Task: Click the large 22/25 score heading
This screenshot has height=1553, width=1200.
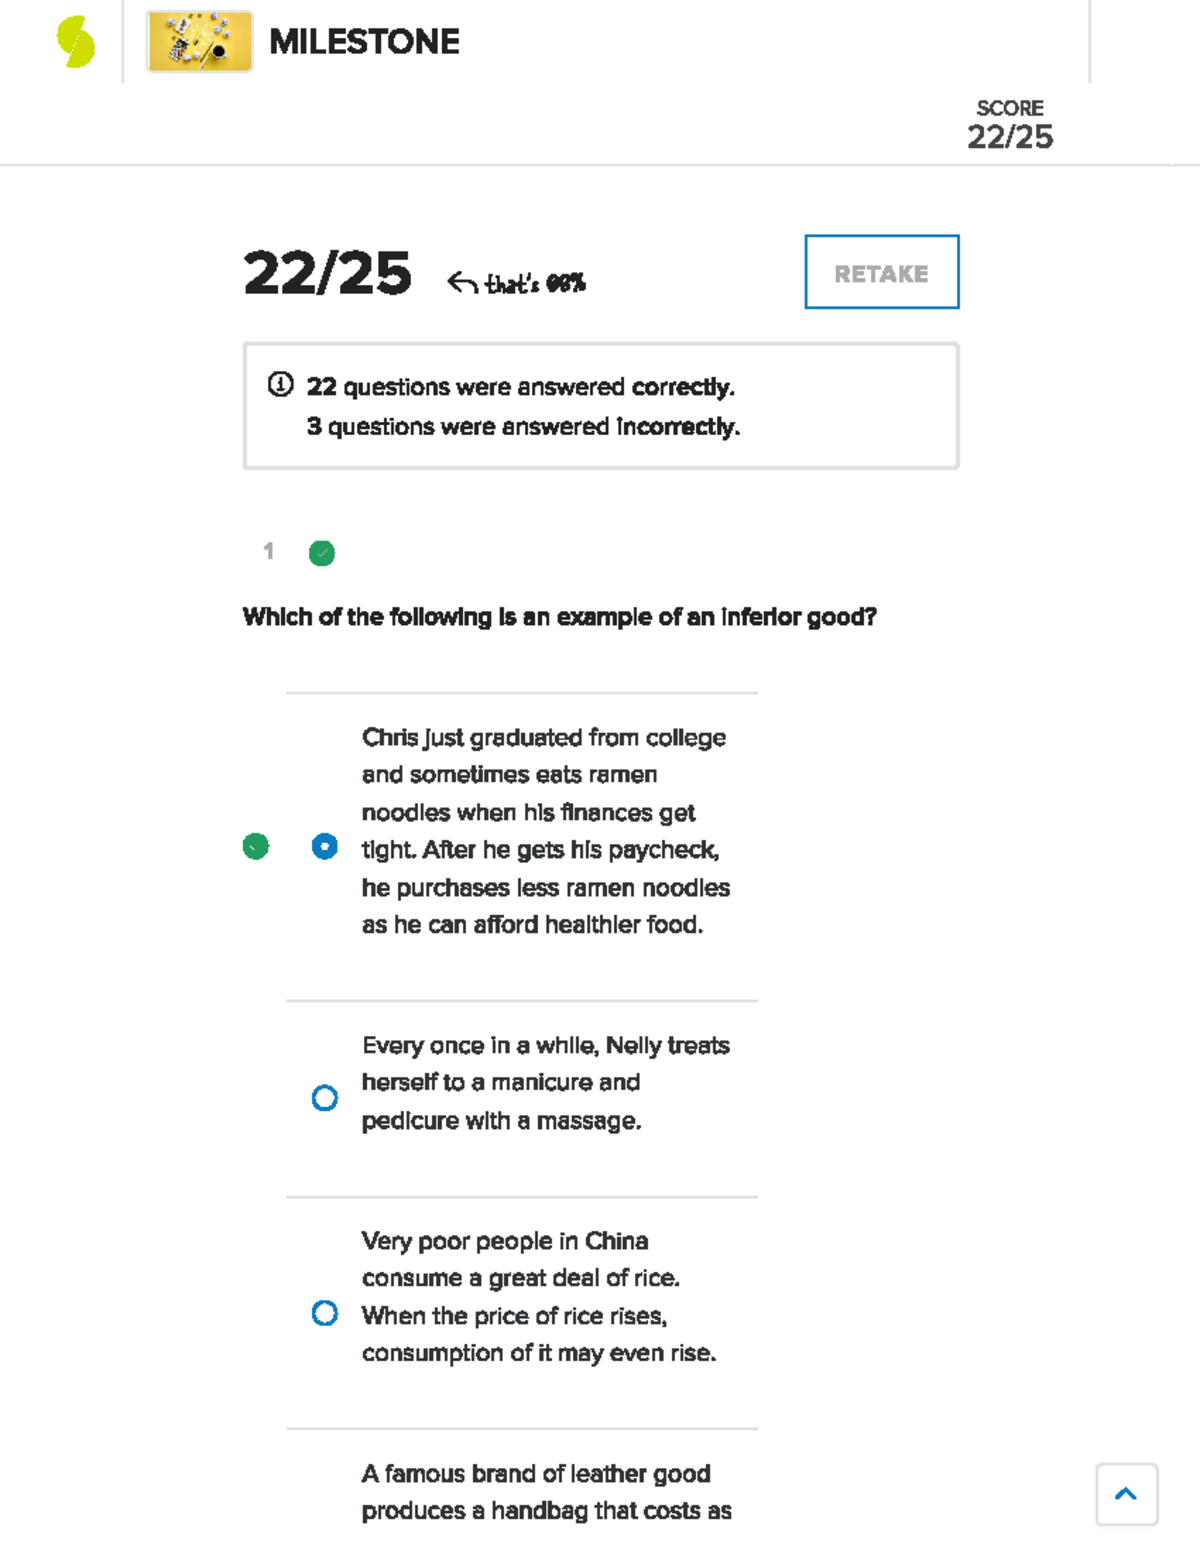Action: point(327,274)
